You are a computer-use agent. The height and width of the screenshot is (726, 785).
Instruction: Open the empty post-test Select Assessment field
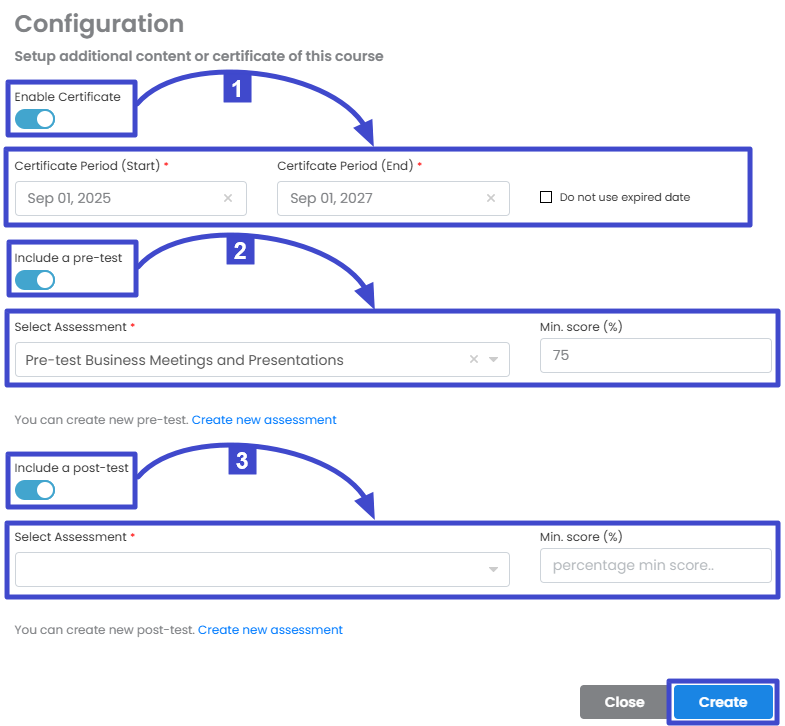pyautogui.click(x=250, y=570)
